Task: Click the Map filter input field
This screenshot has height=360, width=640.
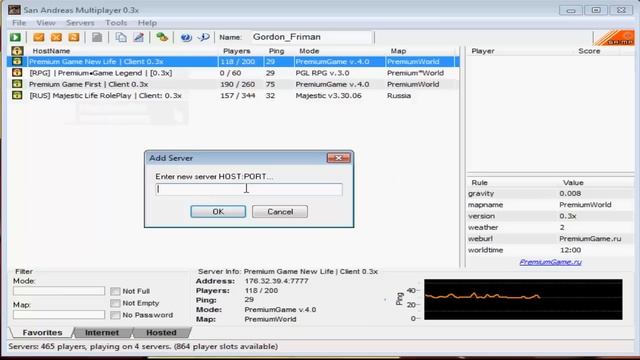Action: tap(59, 315)
